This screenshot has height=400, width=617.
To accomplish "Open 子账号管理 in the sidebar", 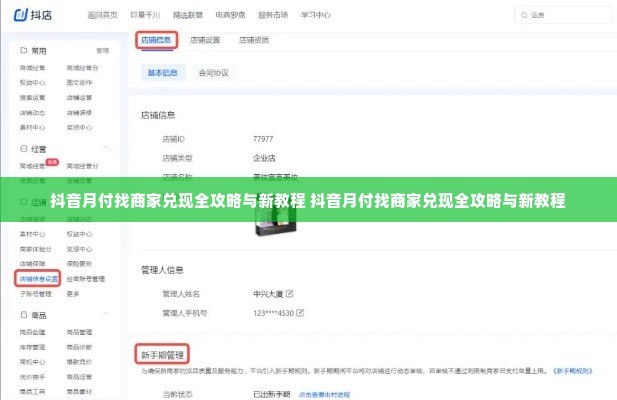I will [35, 294].
